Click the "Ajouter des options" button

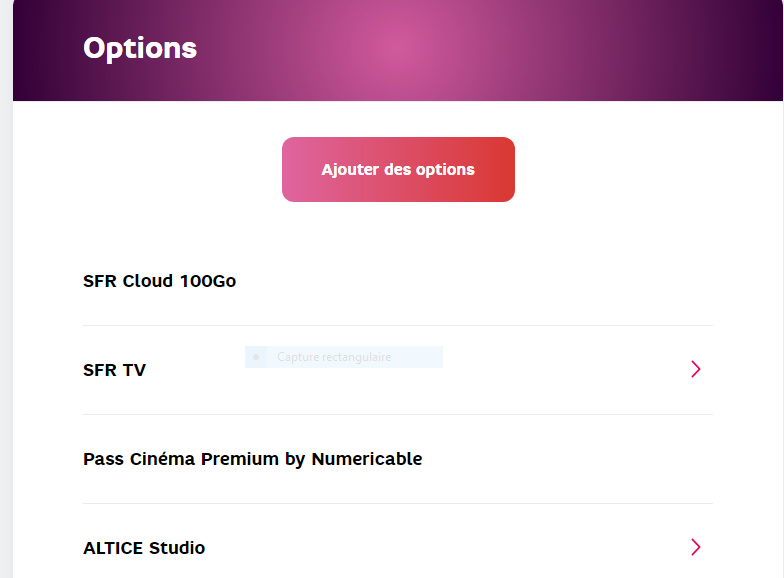click(398, 170)
